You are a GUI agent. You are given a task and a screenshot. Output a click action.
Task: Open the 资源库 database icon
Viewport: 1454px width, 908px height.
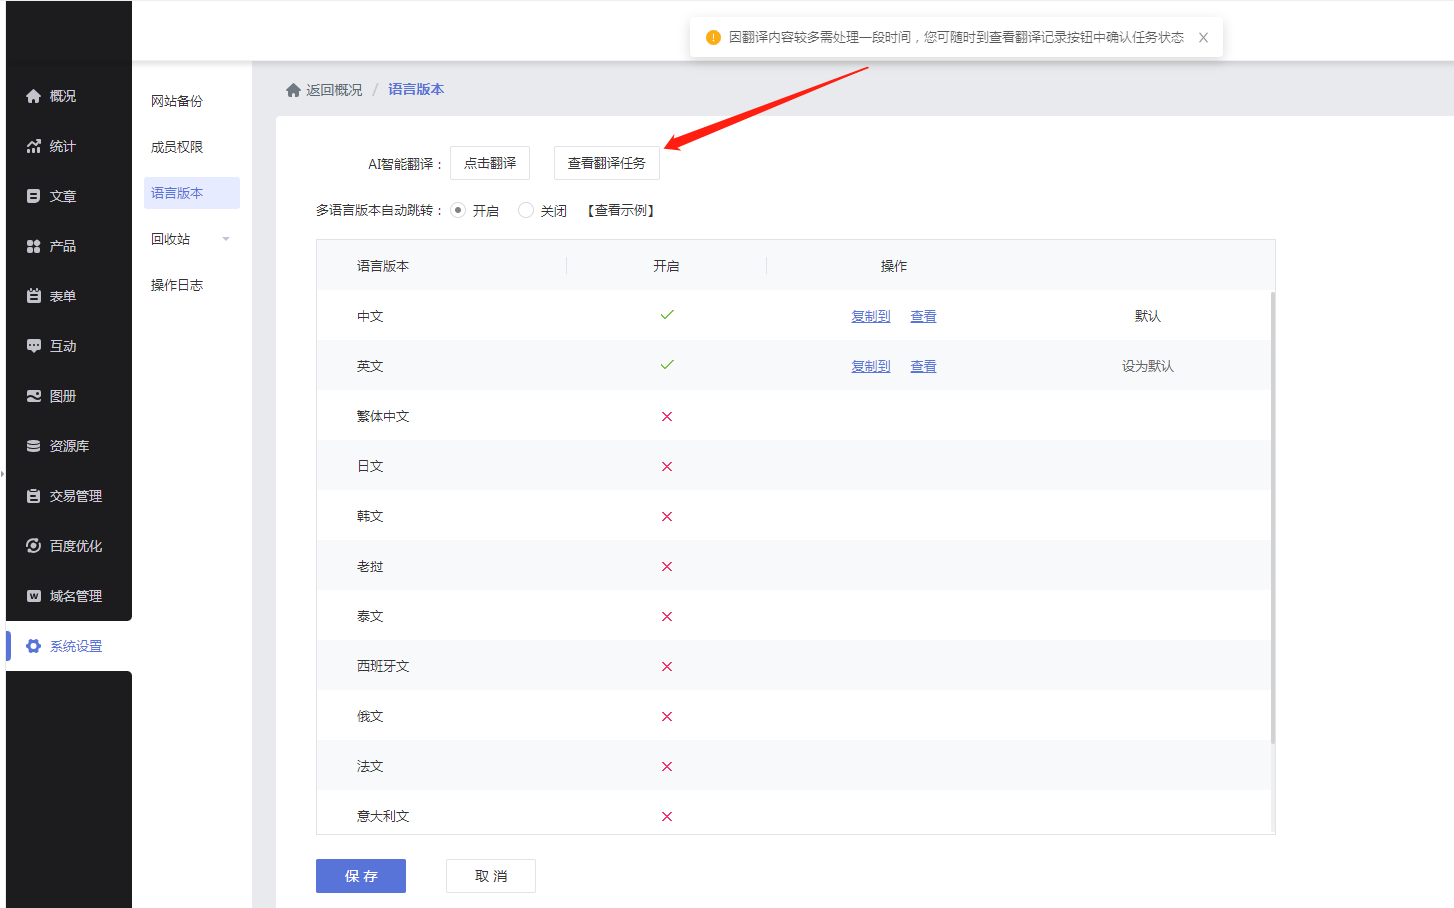click(x=33, y=446)
